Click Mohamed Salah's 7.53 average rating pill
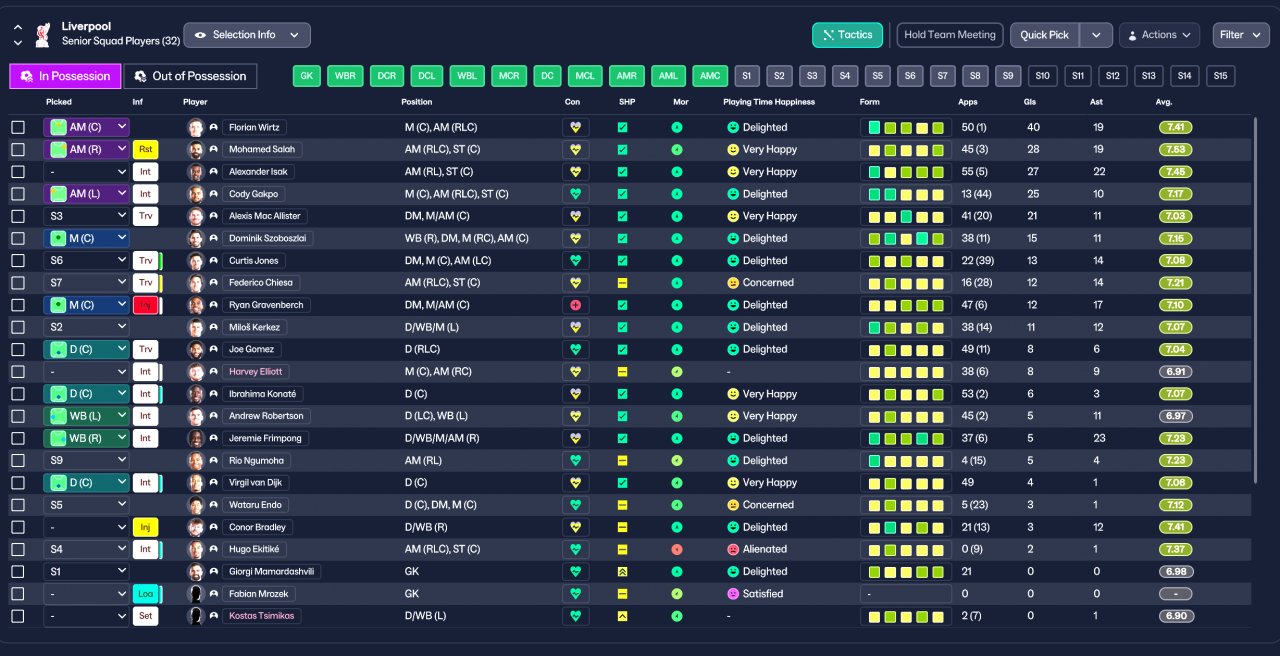This screenshot has height=656, width=1280. (1177, 150)
